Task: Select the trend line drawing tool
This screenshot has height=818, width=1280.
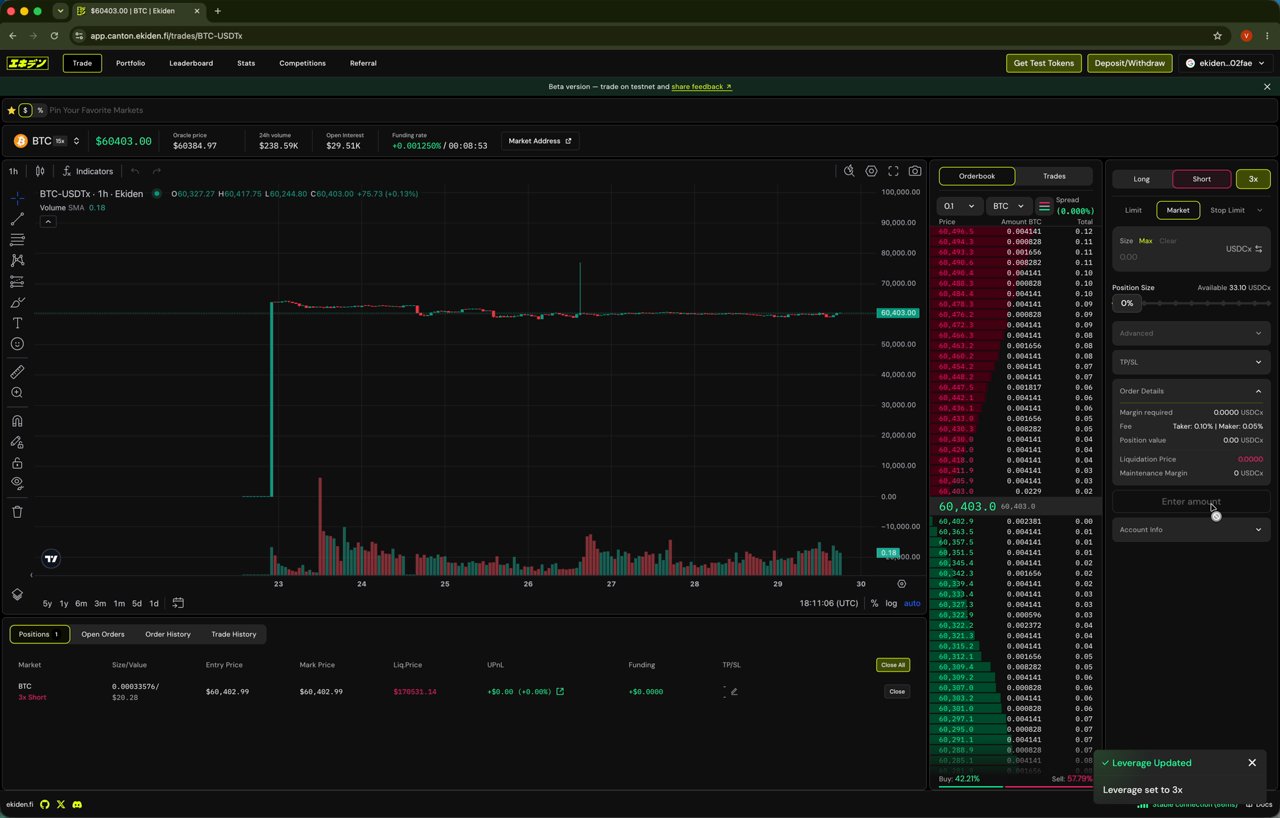Action: [x=17, y=219]
